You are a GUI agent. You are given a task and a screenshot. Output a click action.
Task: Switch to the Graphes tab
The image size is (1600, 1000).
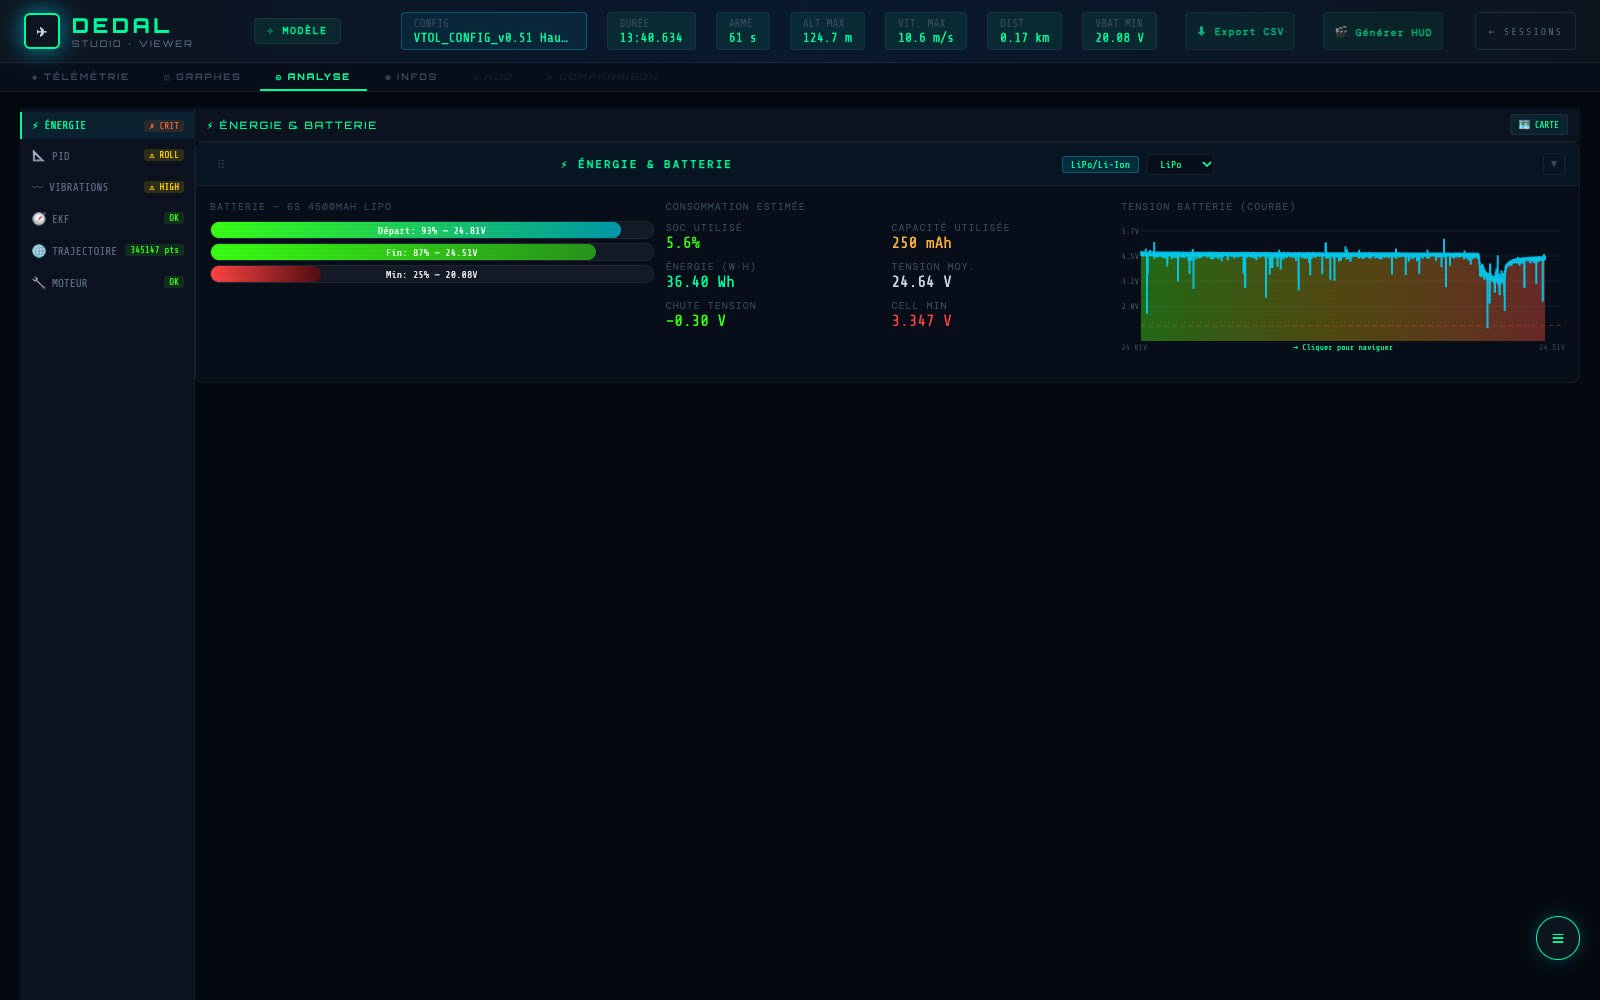[x=202, y=77]
